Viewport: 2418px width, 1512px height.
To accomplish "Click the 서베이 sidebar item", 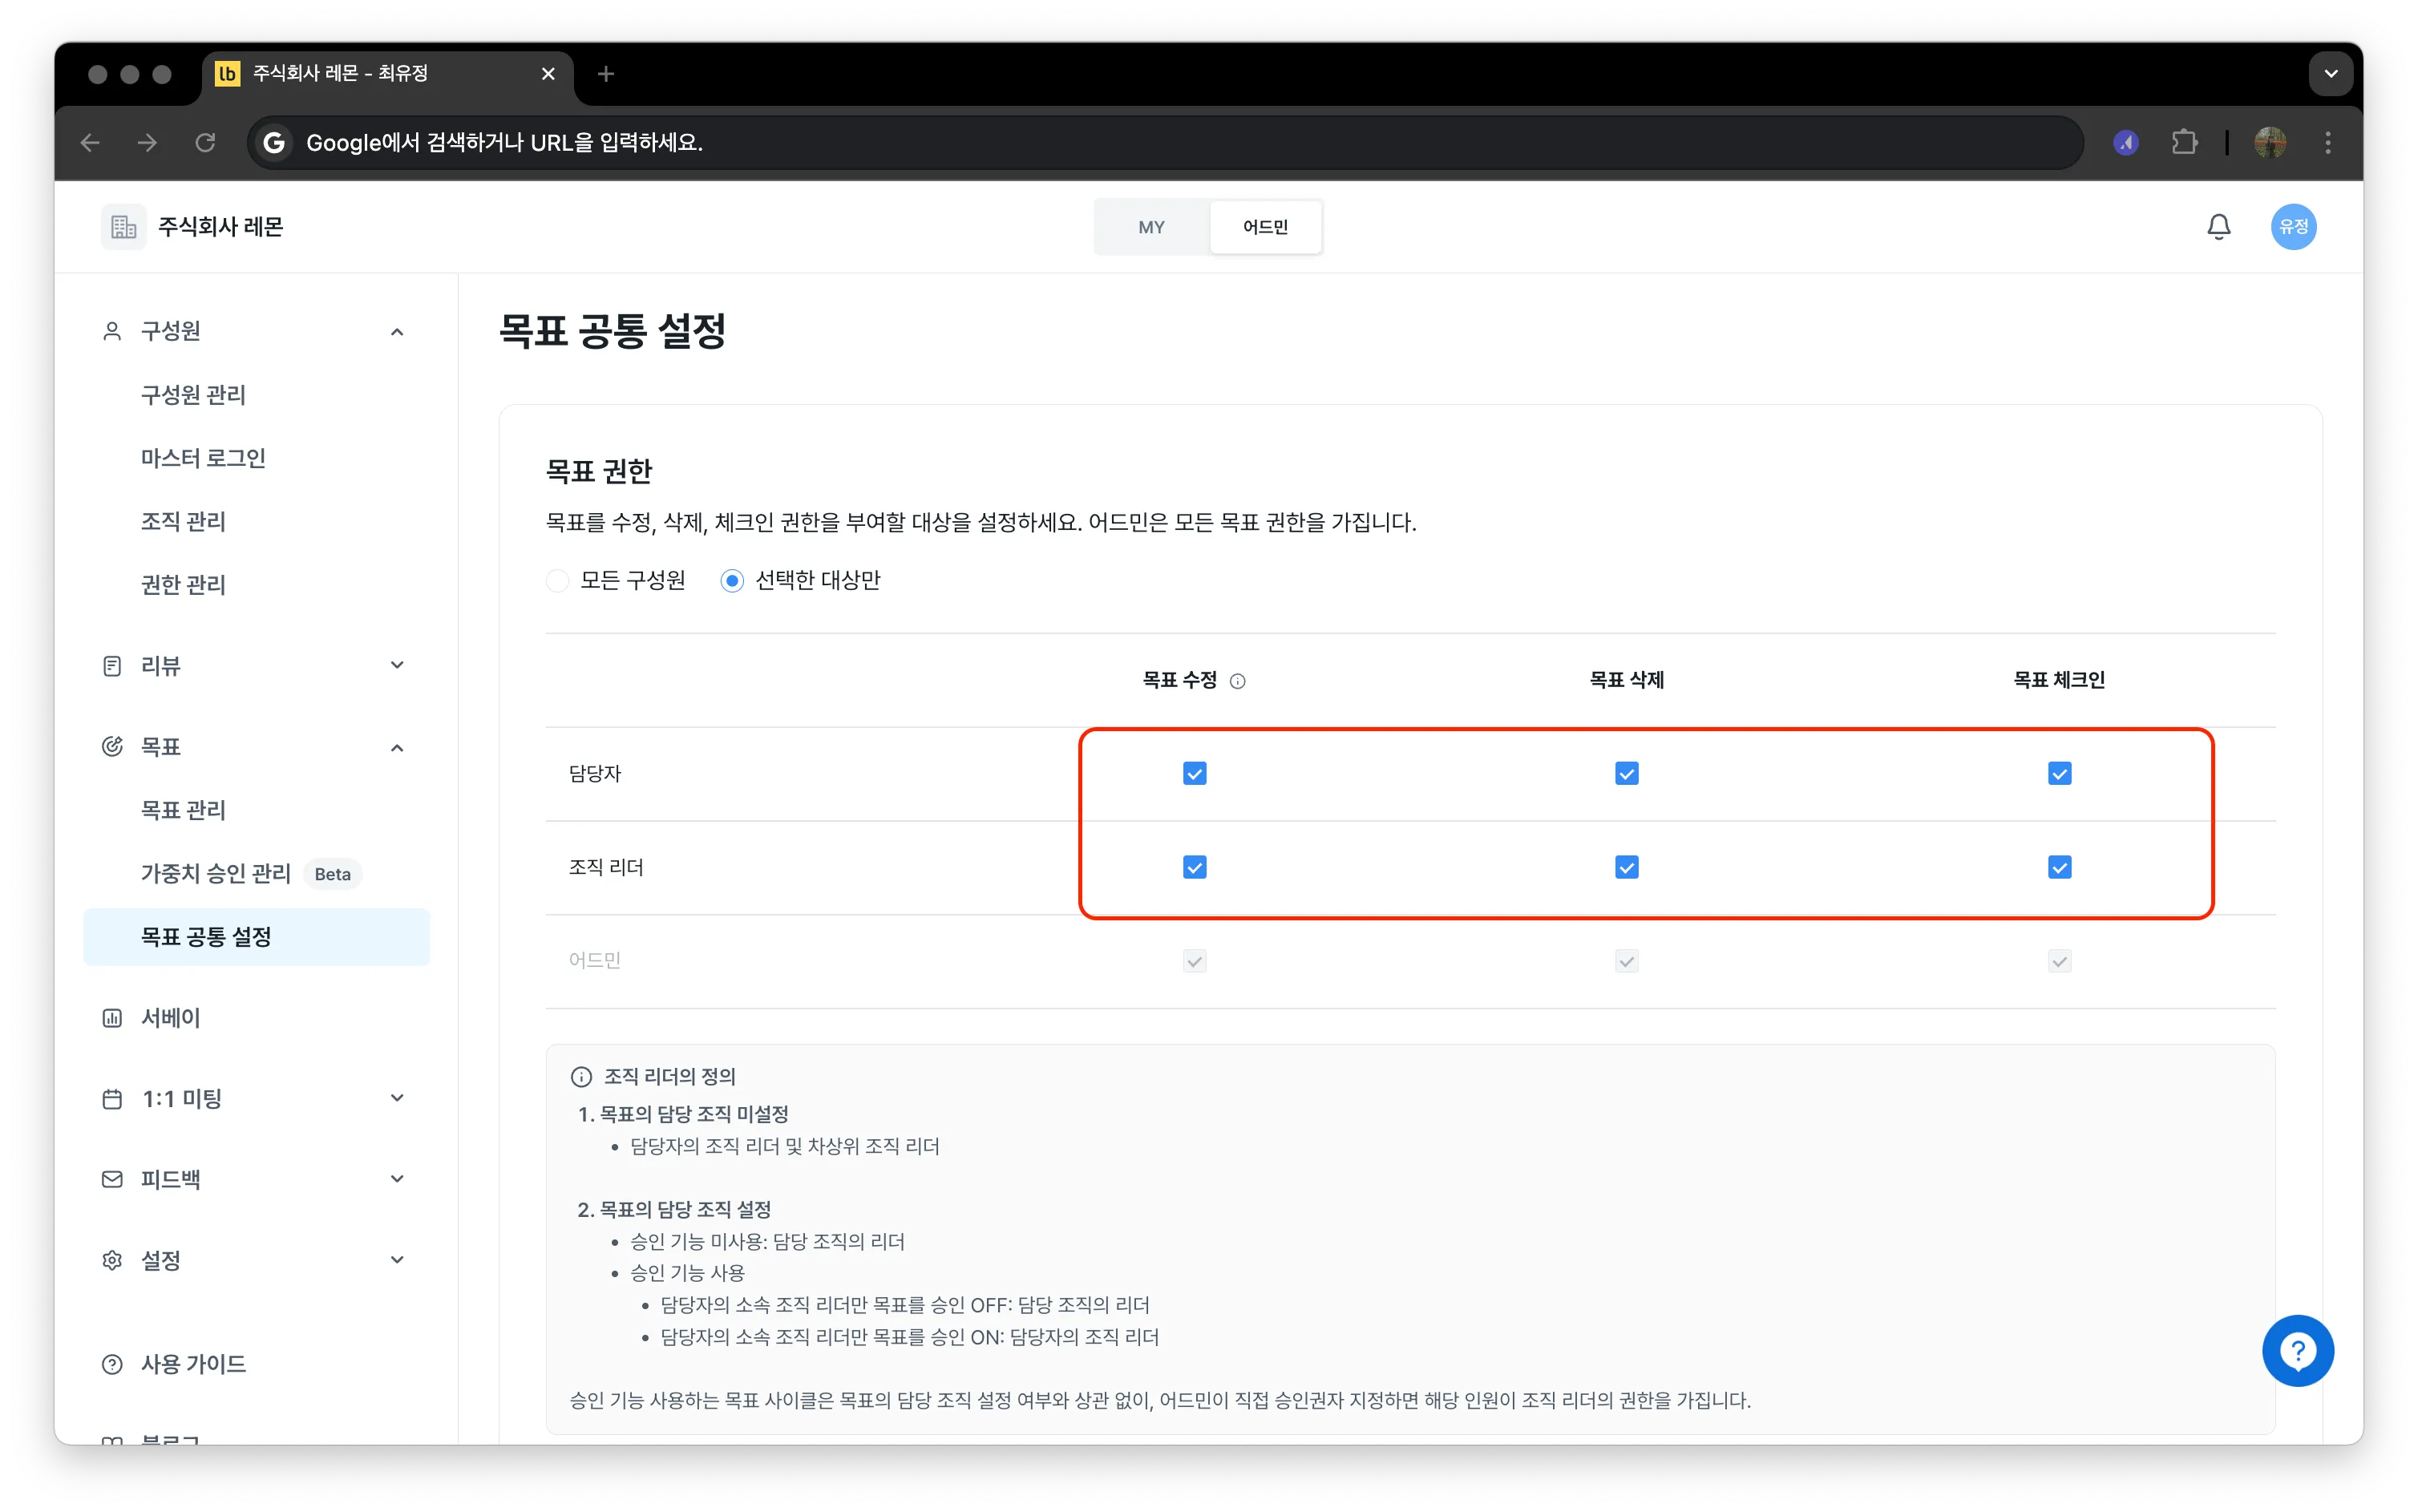I will (x=256, y=1017).
